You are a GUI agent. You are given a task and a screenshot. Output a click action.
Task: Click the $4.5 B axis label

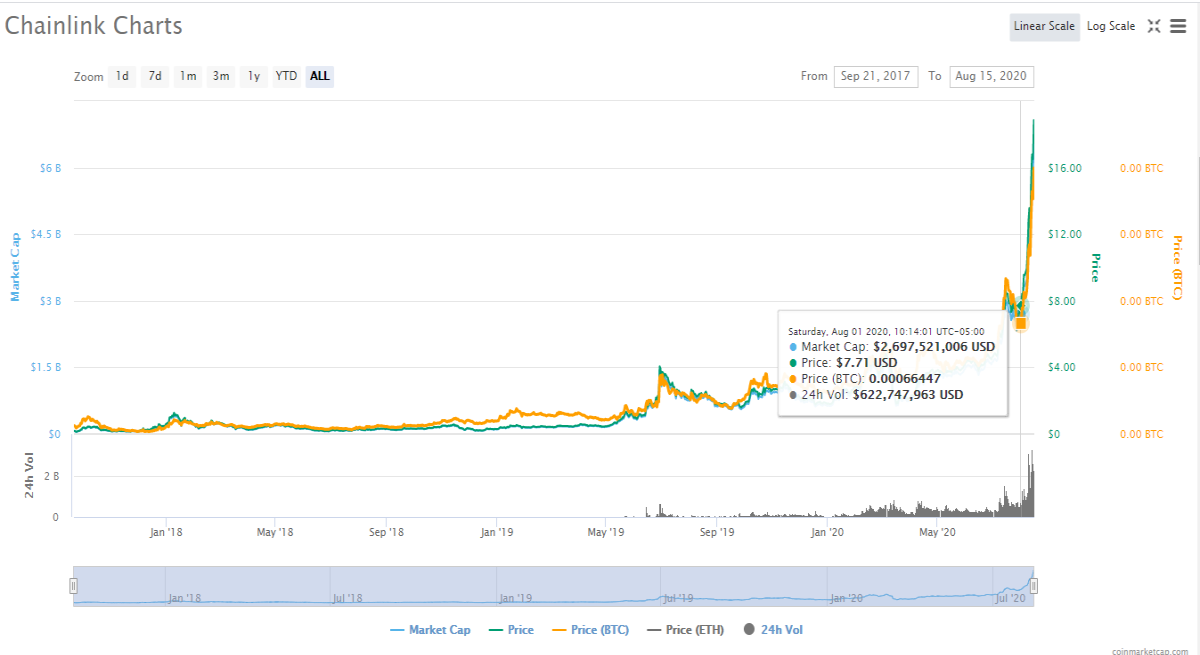(46, 234)
